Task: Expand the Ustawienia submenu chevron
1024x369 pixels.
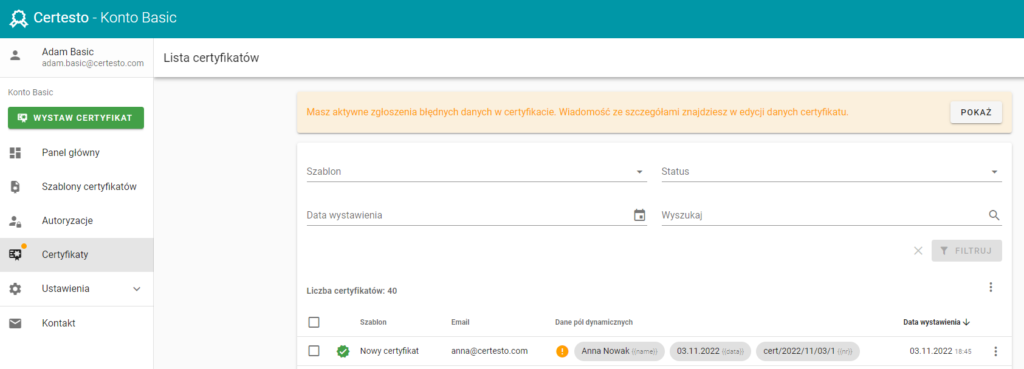Action: (136, 289)
